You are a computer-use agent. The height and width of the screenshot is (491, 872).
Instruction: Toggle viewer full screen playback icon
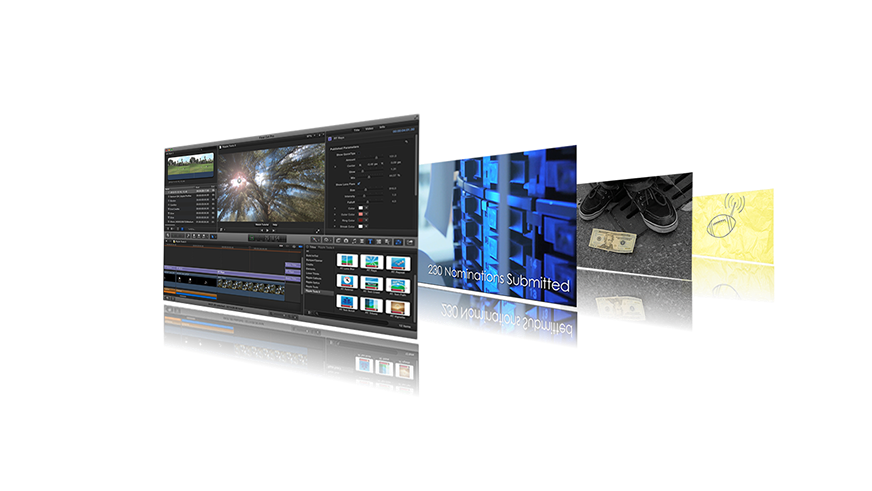(x=317, y=231)
